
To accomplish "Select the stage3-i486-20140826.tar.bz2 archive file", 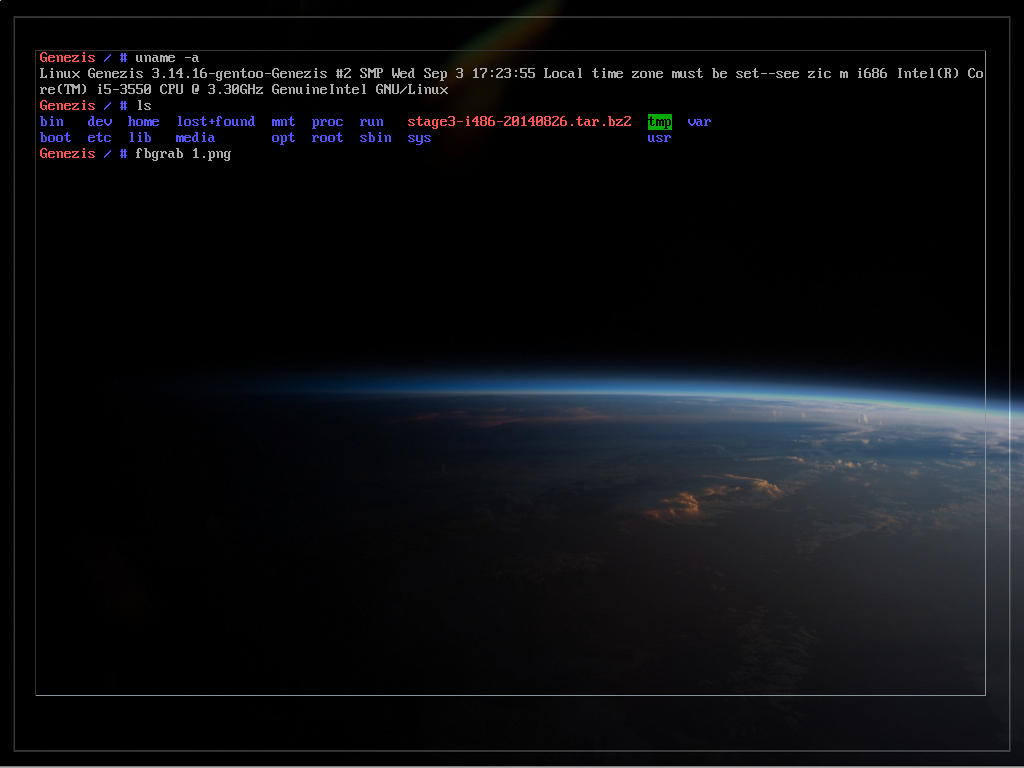I will tap(519, 122).
